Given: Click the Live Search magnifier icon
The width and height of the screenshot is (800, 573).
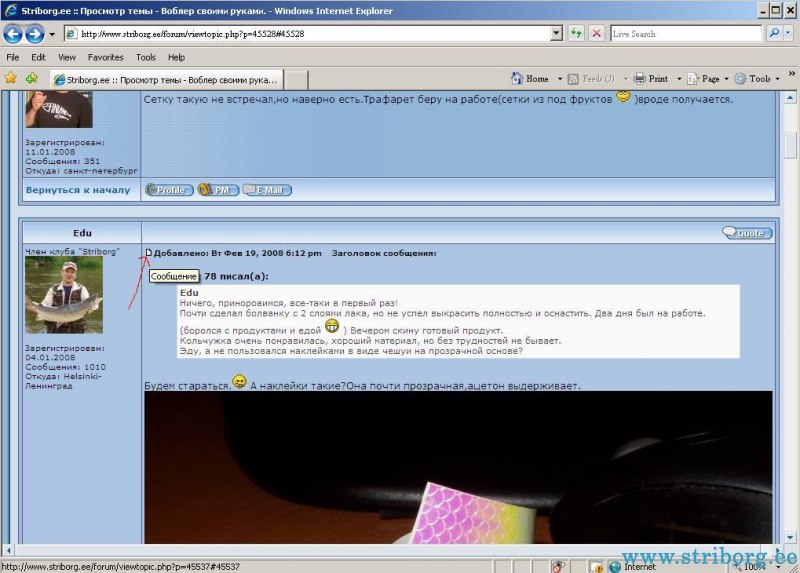Looking at the screenshot, I should tap(775, 33).
